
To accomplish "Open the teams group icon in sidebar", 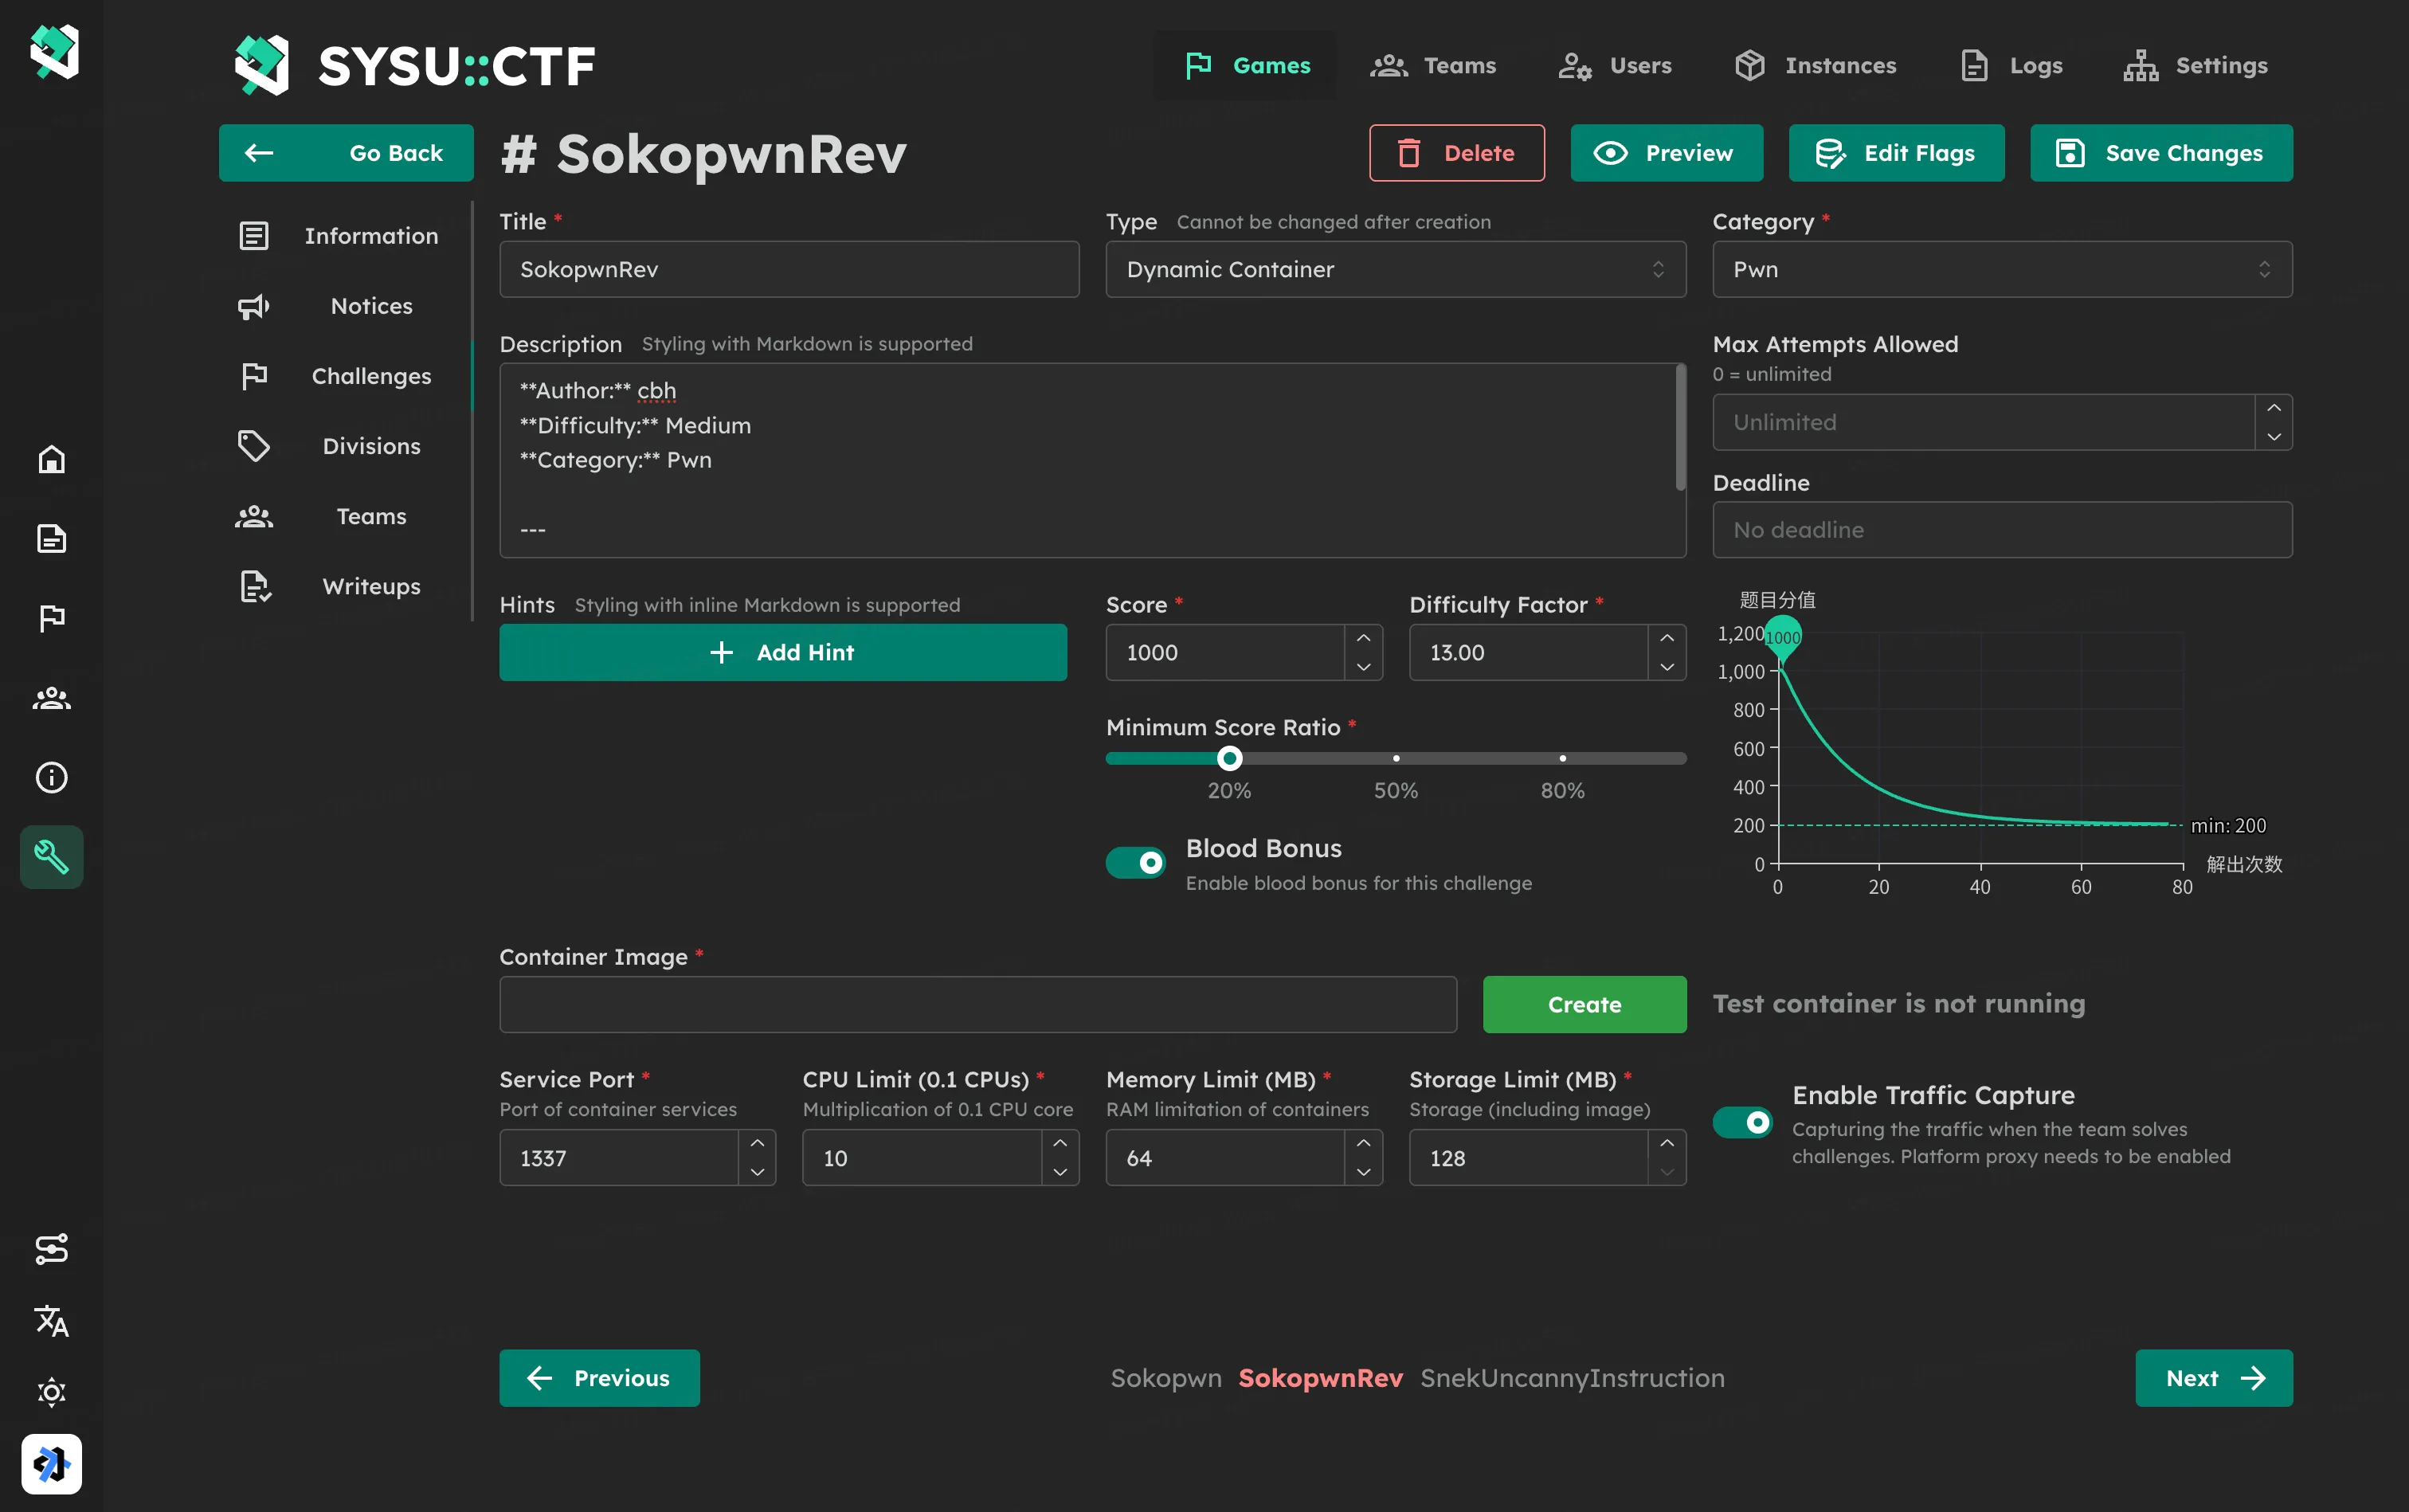I will click(51, 698).
